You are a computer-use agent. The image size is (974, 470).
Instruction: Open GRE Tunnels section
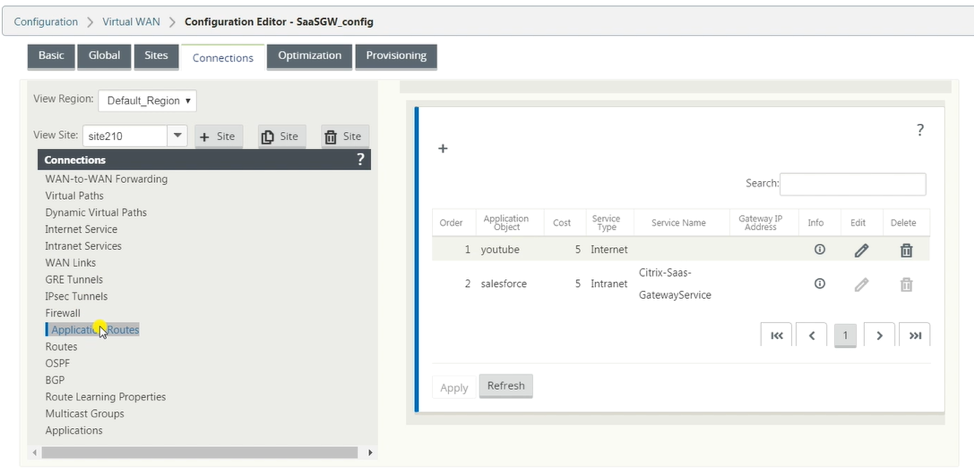(74, 279)
